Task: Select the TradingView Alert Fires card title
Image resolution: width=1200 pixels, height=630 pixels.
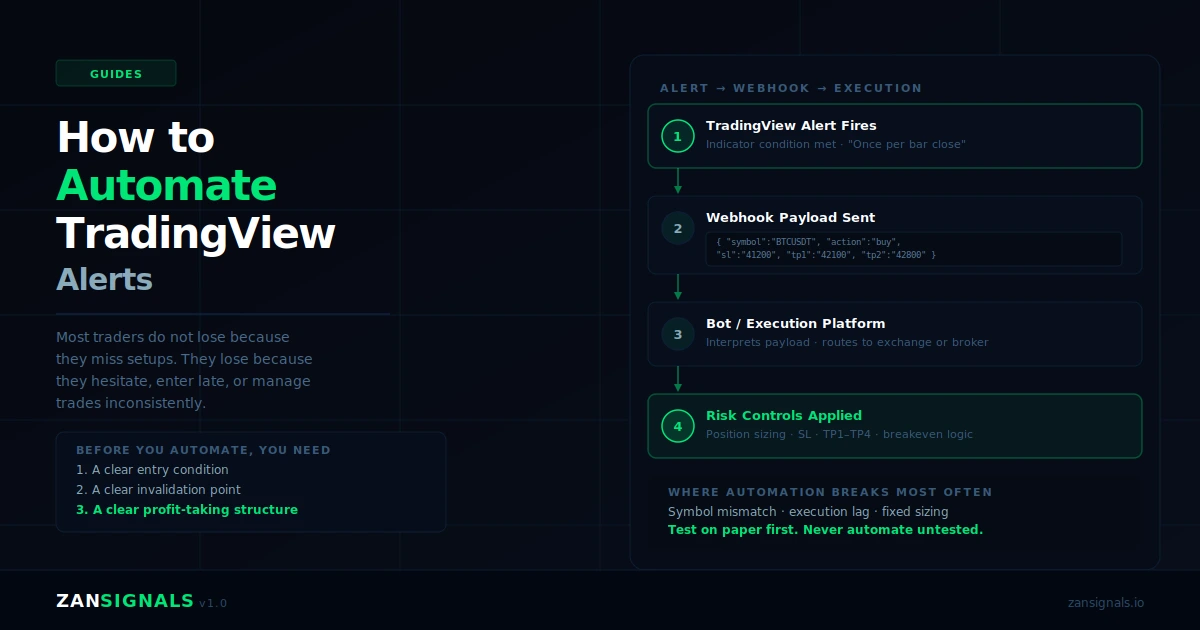Action: [791, 126]
